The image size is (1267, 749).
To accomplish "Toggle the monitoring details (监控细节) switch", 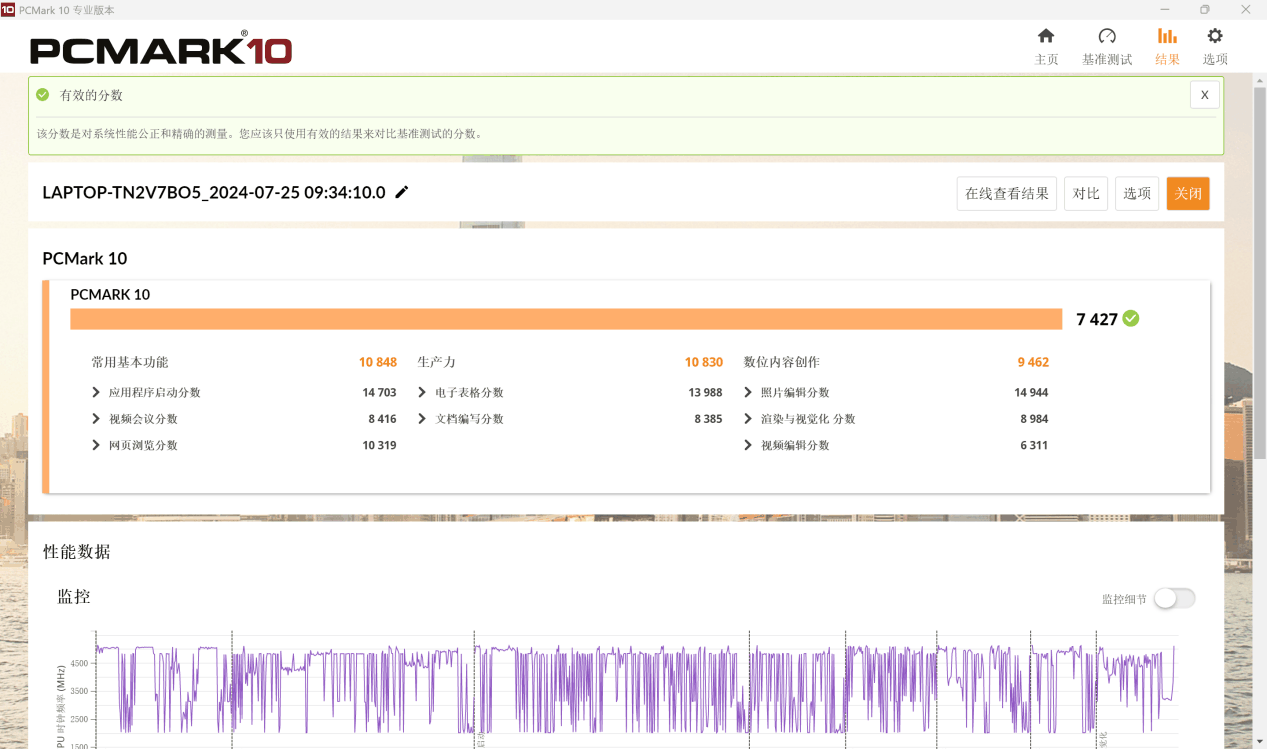I will click(1174, 598).
